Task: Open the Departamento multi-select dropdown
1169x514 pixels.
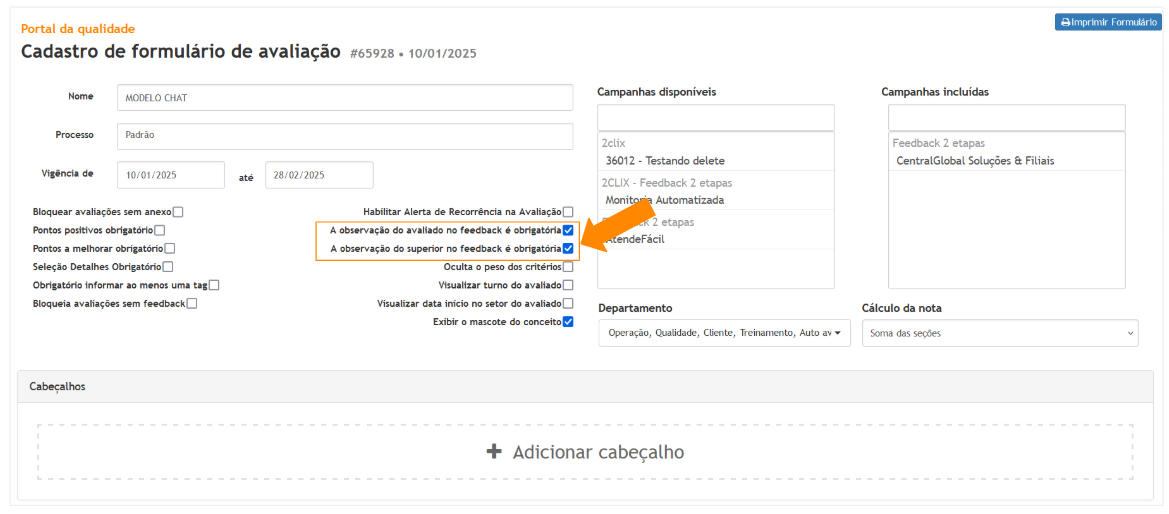Action: tap(724, 333)
